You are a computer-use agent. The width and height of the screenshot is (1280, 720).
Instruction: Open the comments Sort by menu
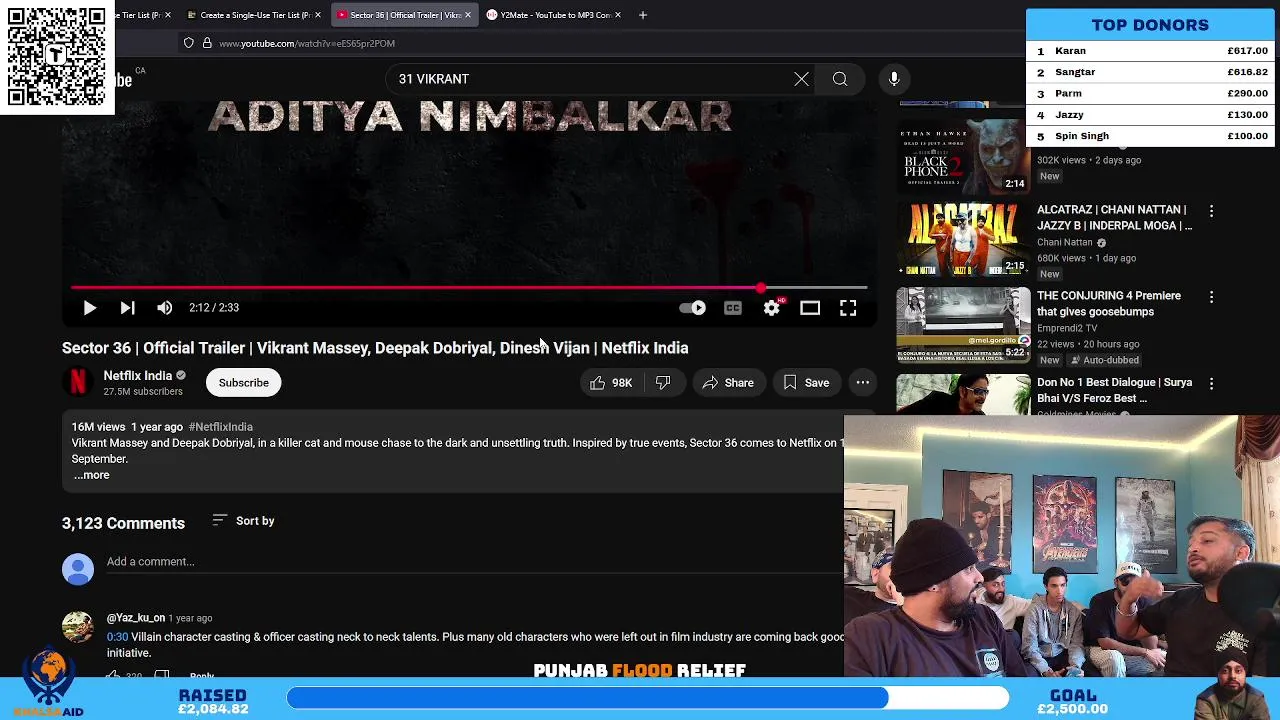pyautogui.click(x=244, y=521)
